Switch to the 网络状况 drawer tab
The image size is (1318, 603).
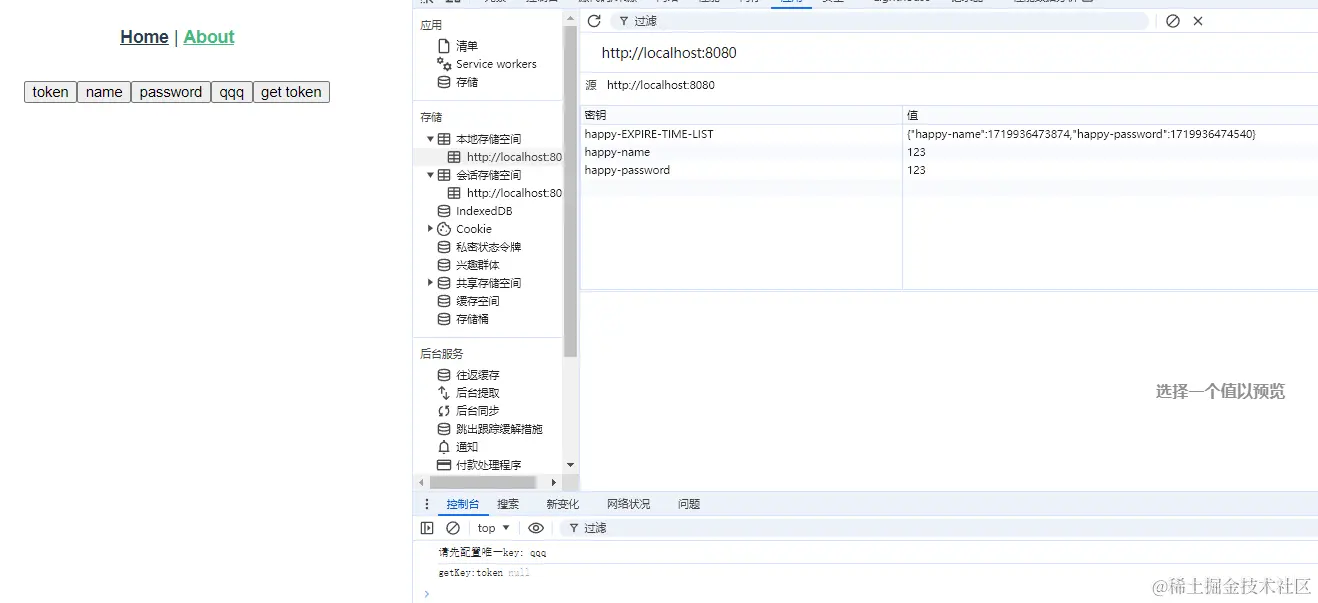point(628,504)
